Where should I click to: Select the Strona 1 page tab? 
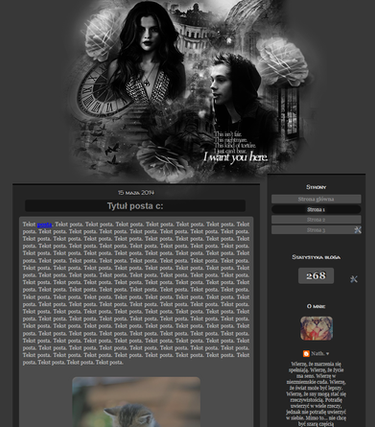(x=316, y=209)
